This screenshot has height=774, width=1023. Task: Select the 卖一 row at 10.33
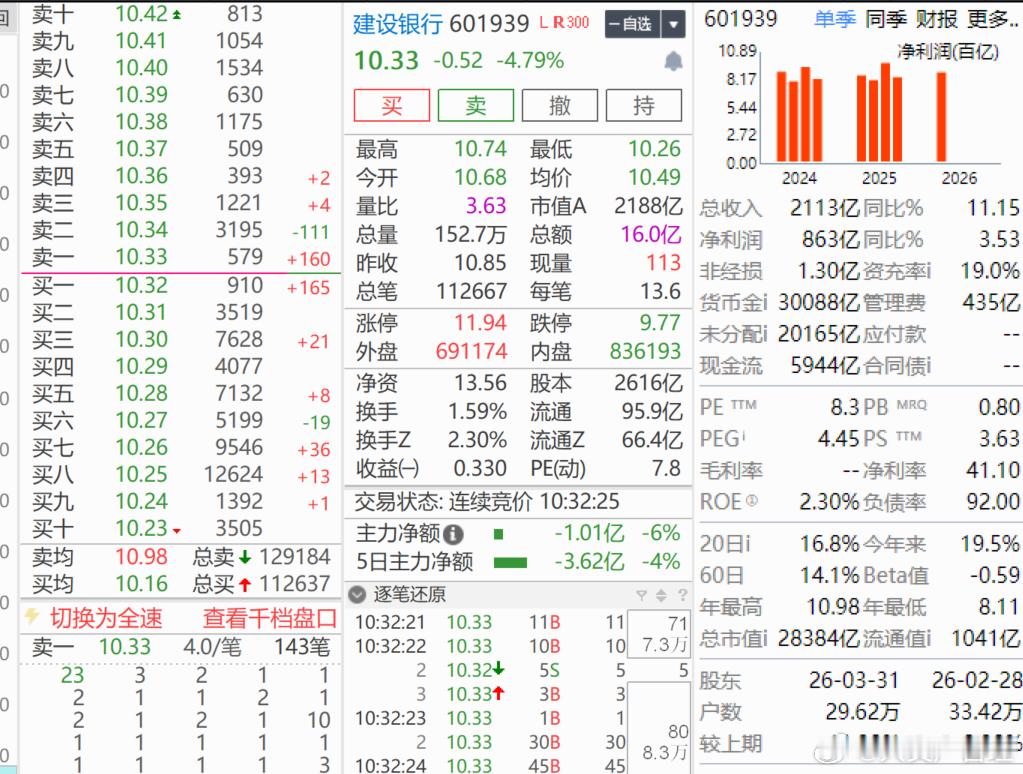(181, 257)
